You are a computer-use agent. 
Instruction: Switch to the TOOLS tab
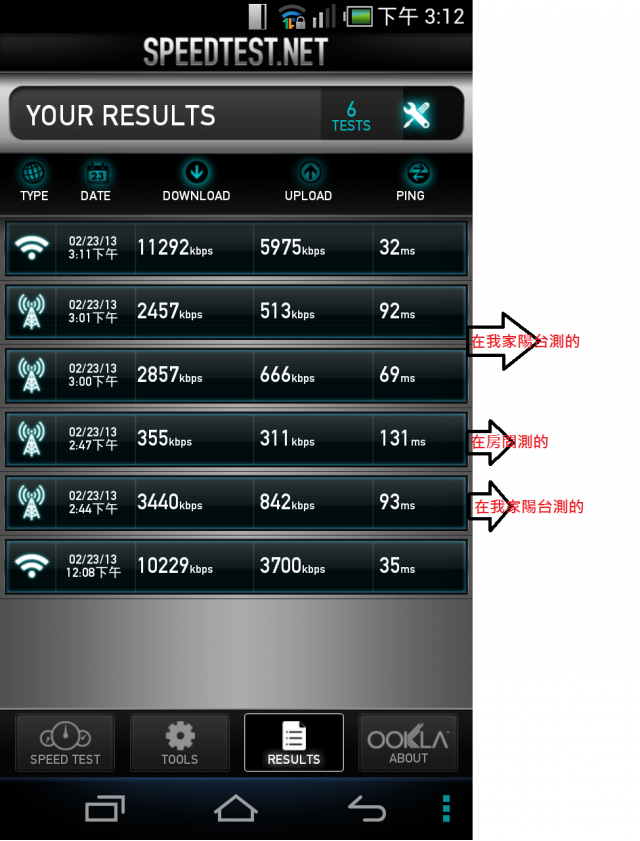180,743
